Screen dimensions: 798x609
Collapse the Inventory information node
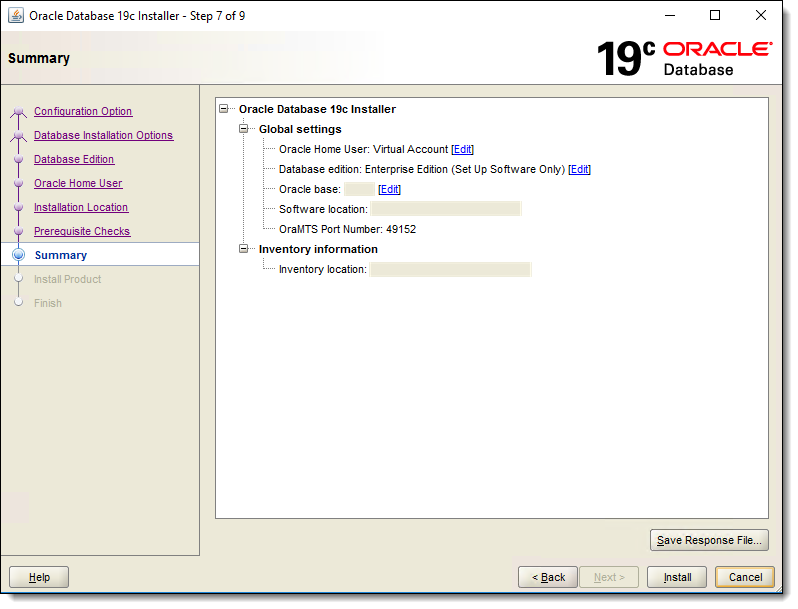point(244,249)
